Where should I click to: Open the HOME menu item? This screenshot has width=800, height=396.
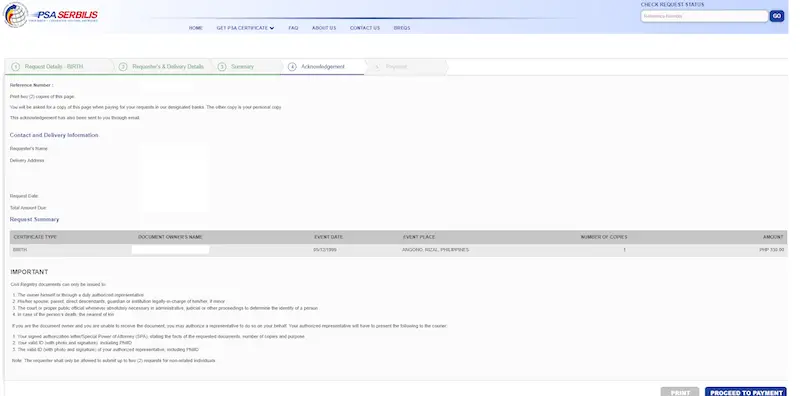[x=196, y=28]
